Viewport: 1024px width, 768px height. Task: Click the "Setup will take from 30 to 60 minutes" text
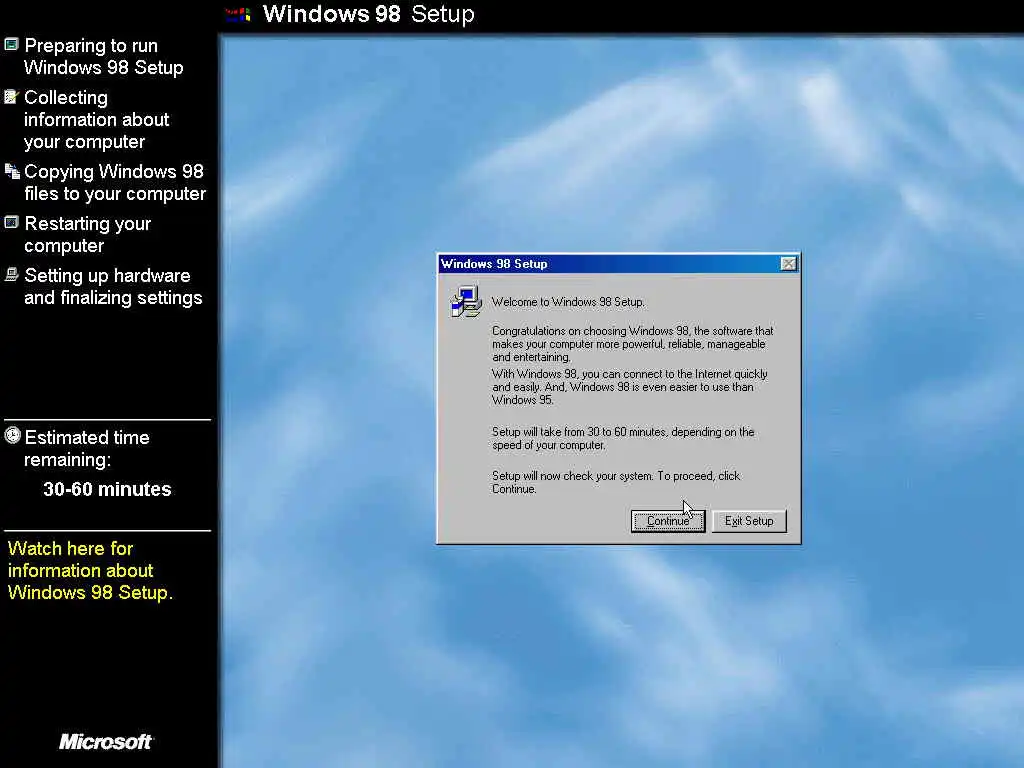tap(623, 438)
